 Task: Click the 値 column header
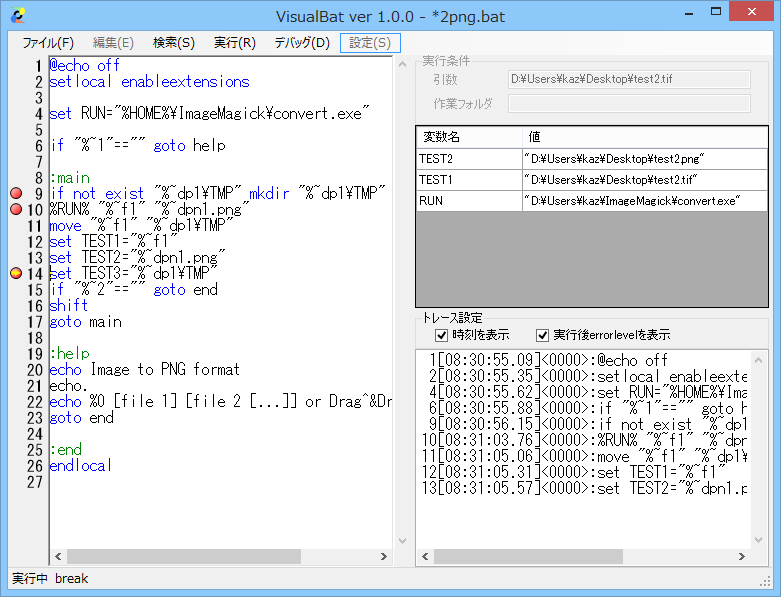coord(645,137)
